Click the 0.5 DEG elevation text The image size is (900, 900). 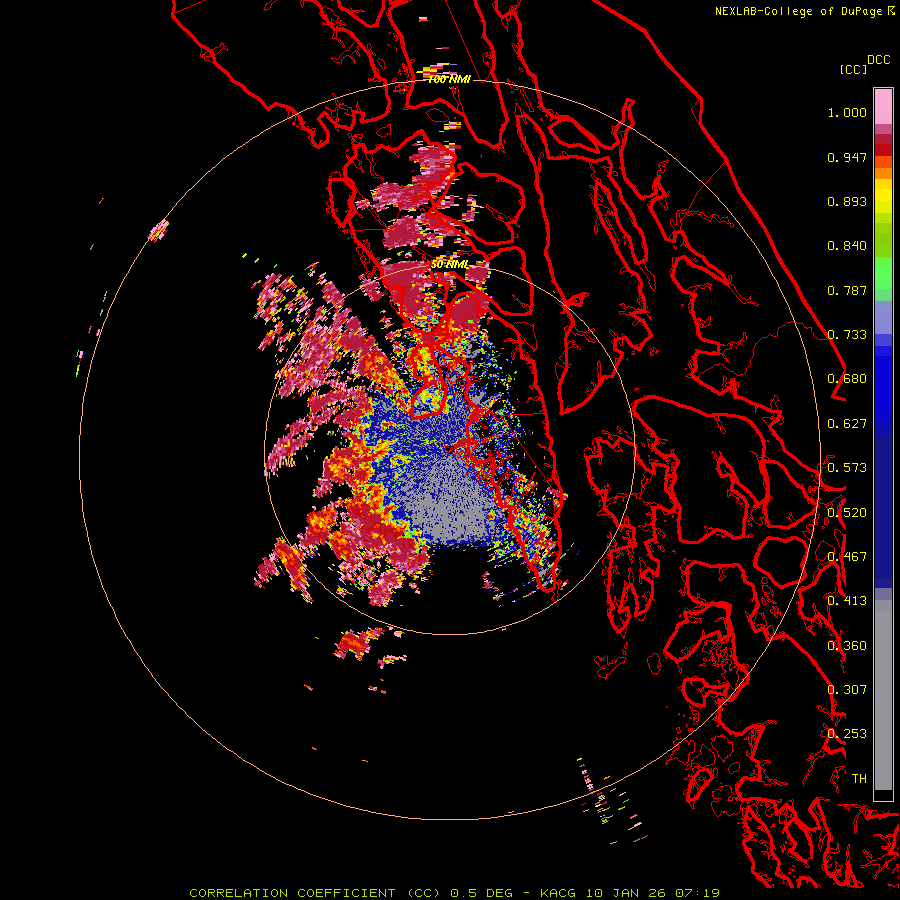pos(481,893)
